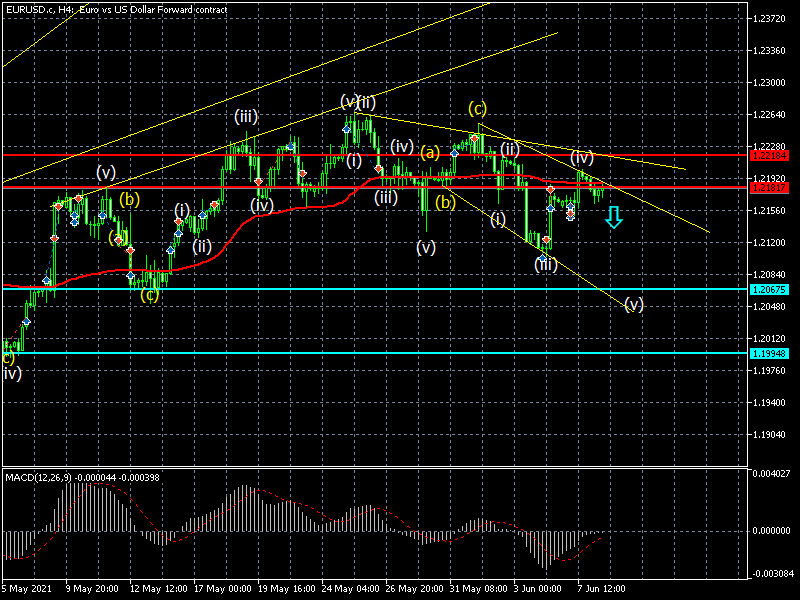Select the yellow (a) wave label

click(430, 153)
